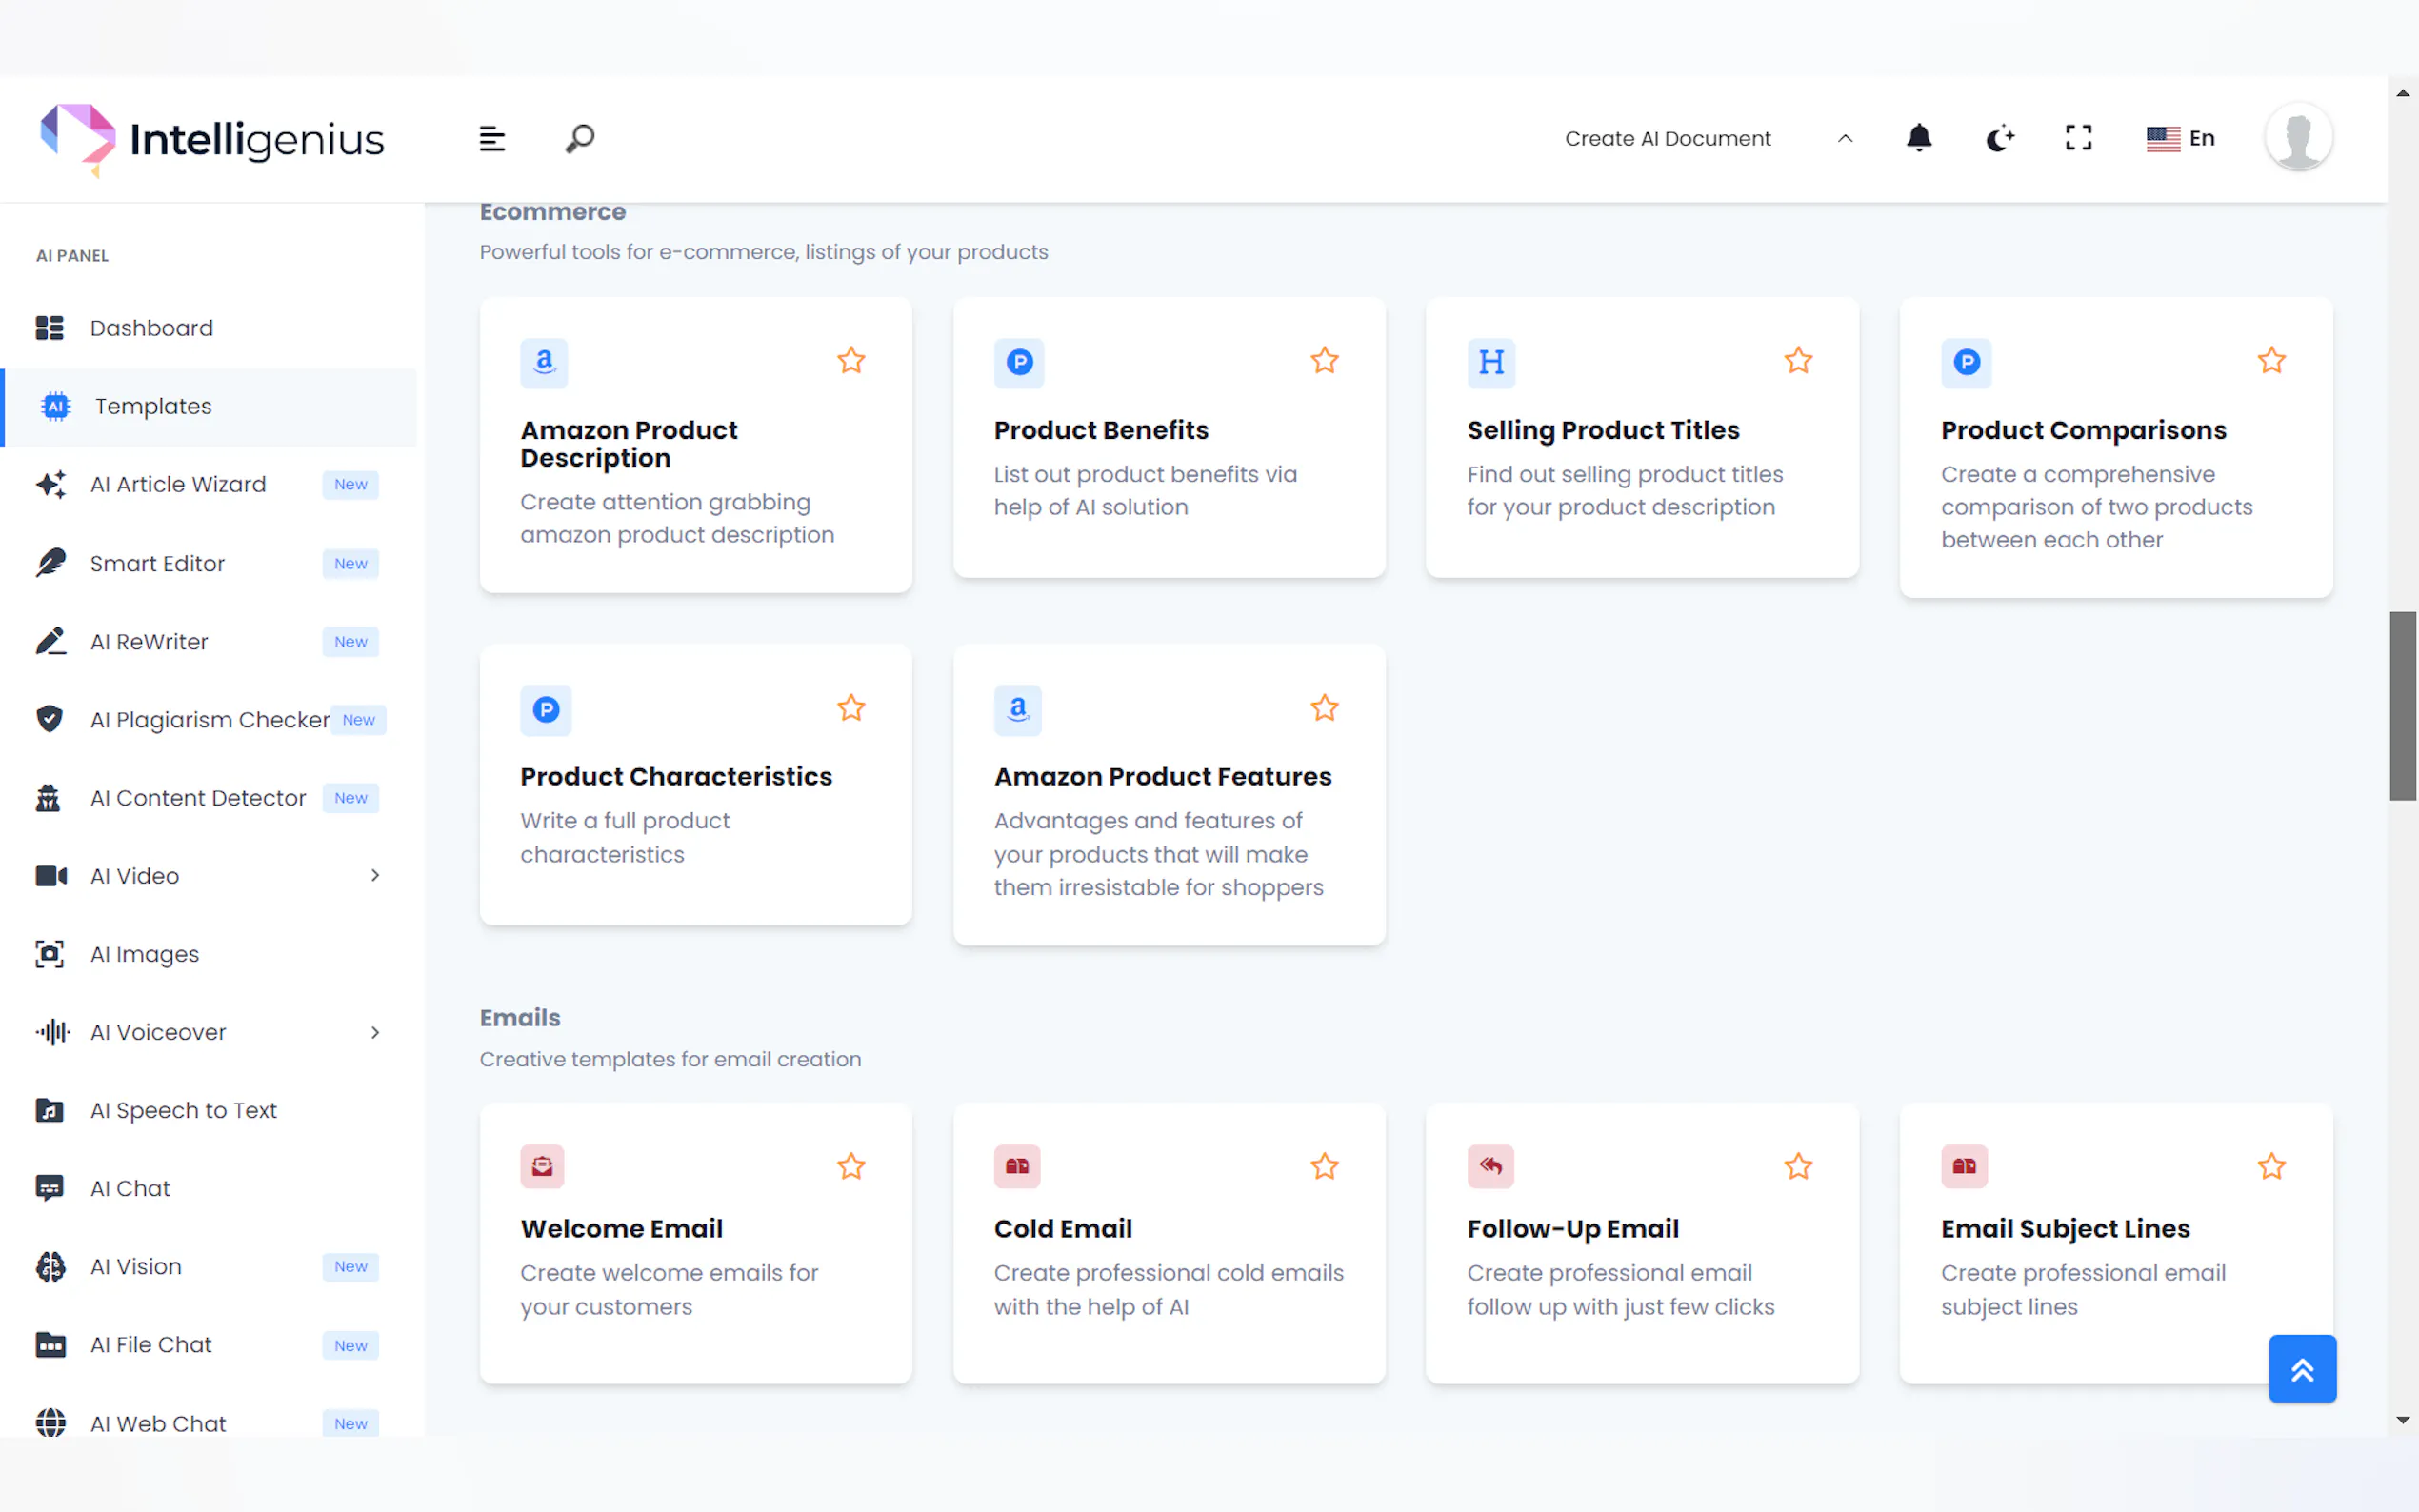Open Dashboard in the sidebar
The width and height of the screenshot is (2419, 1512).
point(151,328)
